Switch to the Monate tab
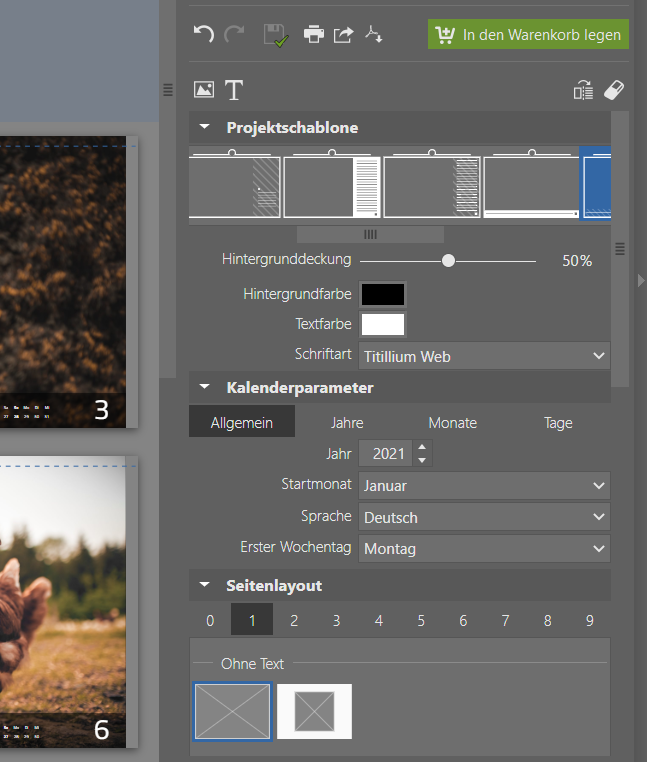 [x=452, y=423]
